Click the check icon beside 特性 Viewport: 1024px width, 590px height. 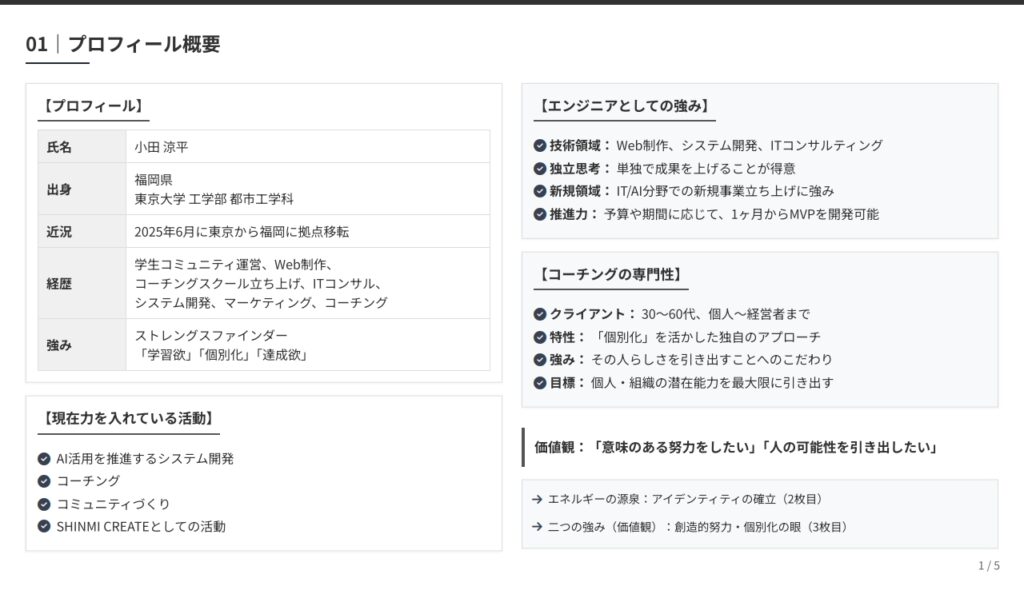(x=540, y=337)
